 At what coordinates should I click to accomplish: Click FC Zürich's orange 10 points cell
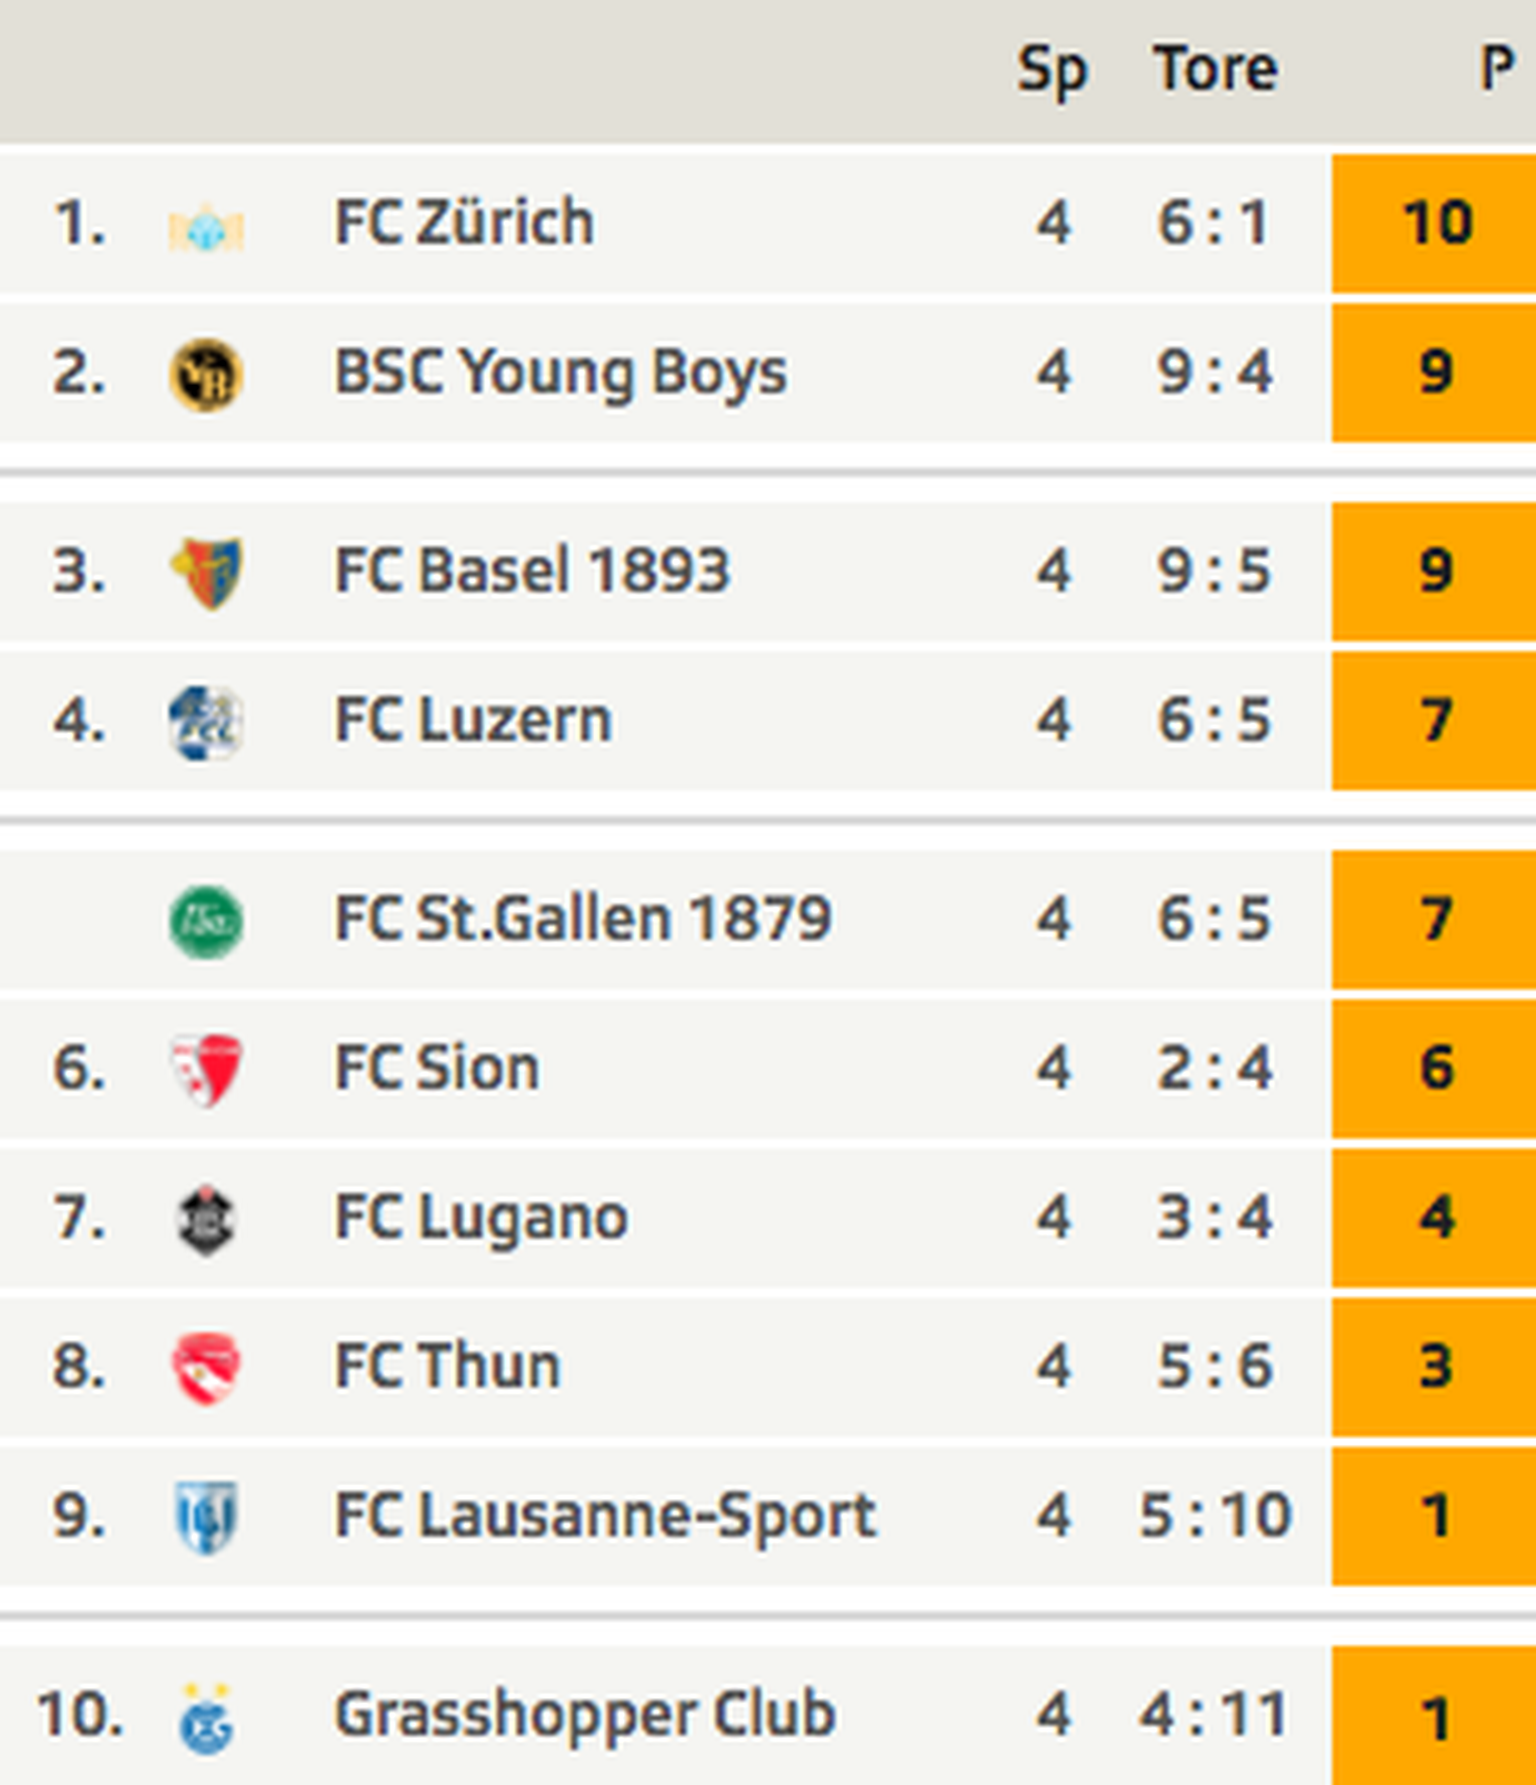point(1436,222)
